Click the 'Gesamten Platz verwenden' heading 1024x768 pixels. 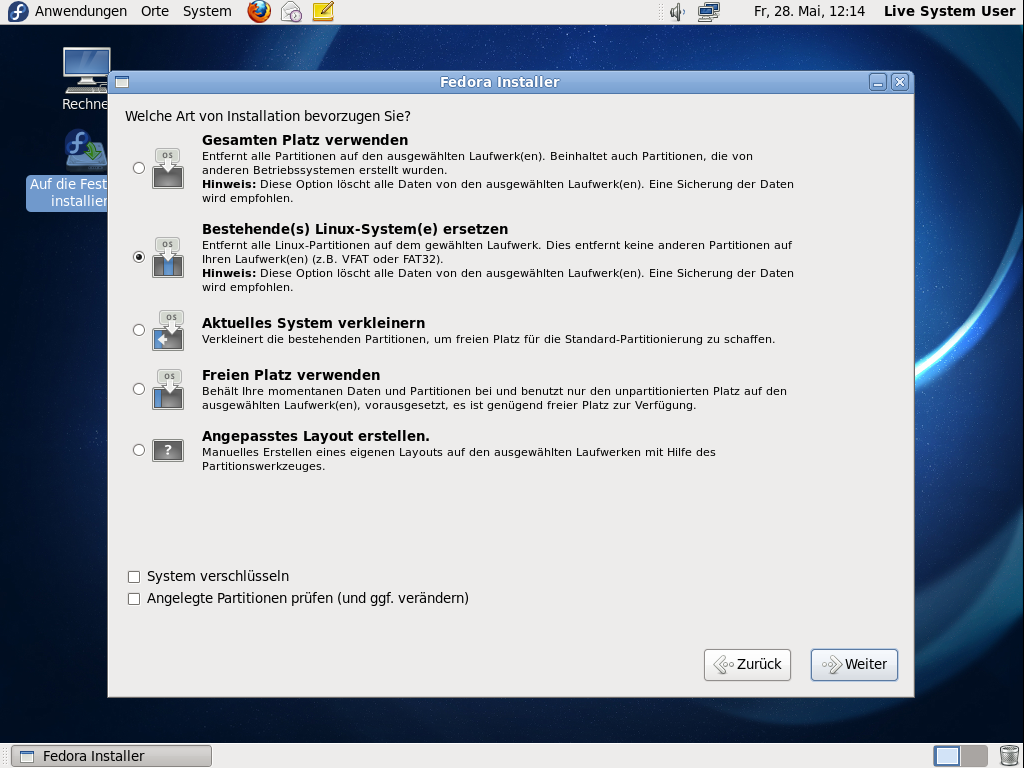click(x=305, y=140)
